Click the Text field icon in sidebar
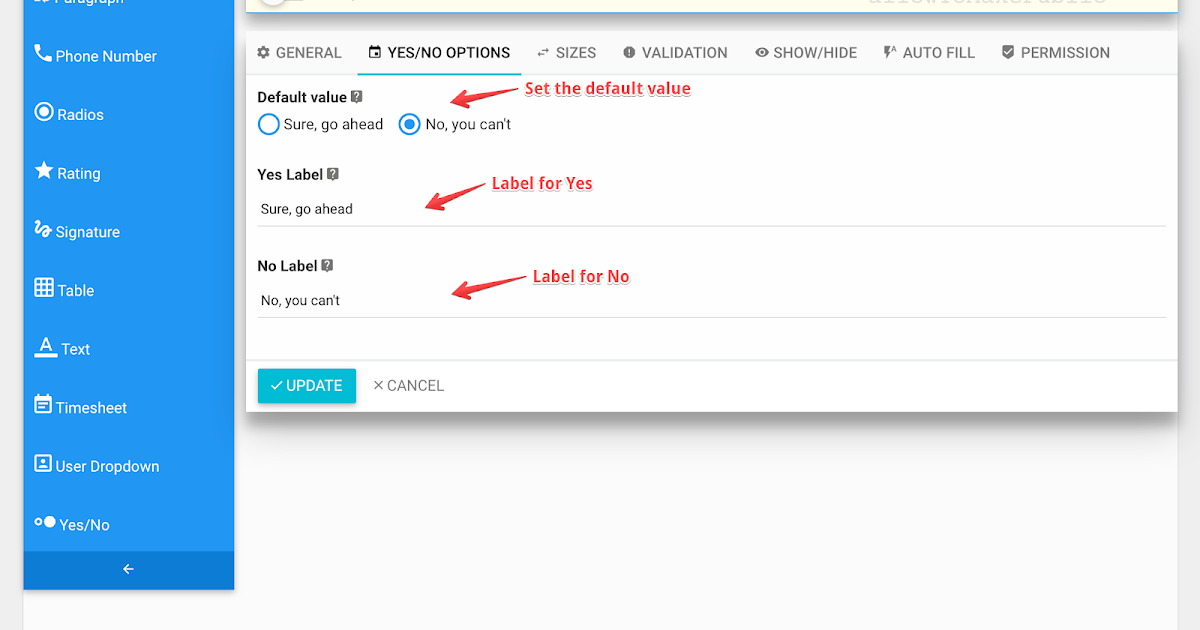The image size is (1200, 630). 44,347
